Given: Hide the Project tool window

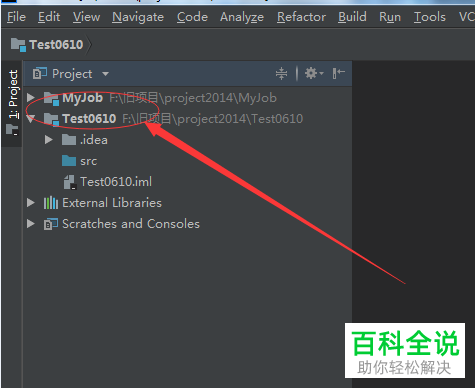Looking at the screenshot, I should 338,73.
